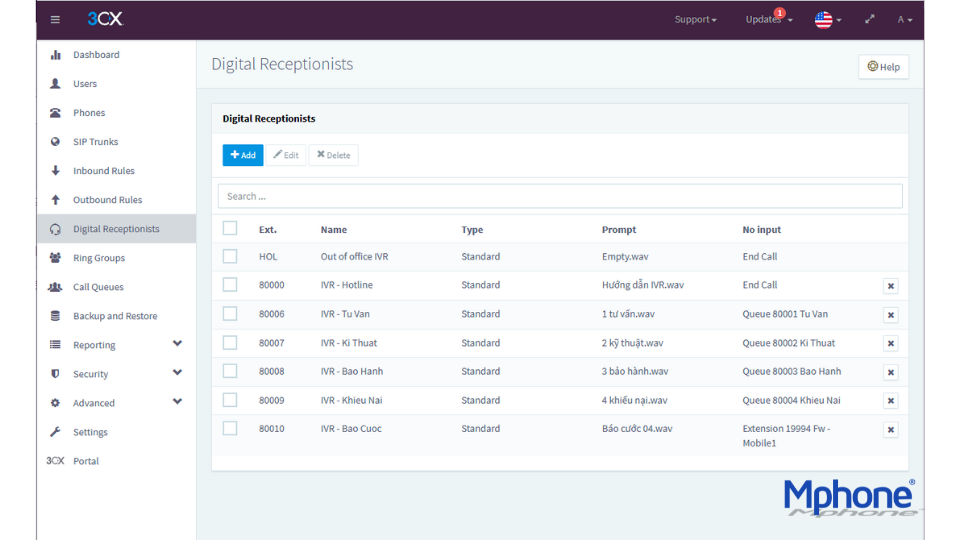Click the 3CX Portal icon
This screenshot has width=960, height=540.
55,461
